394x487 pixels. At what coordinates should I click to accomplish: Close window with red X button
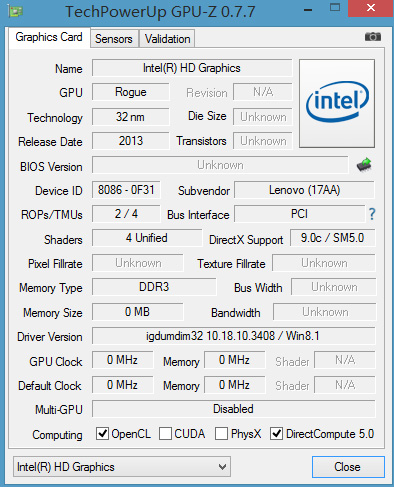click(x=371, y=8)
